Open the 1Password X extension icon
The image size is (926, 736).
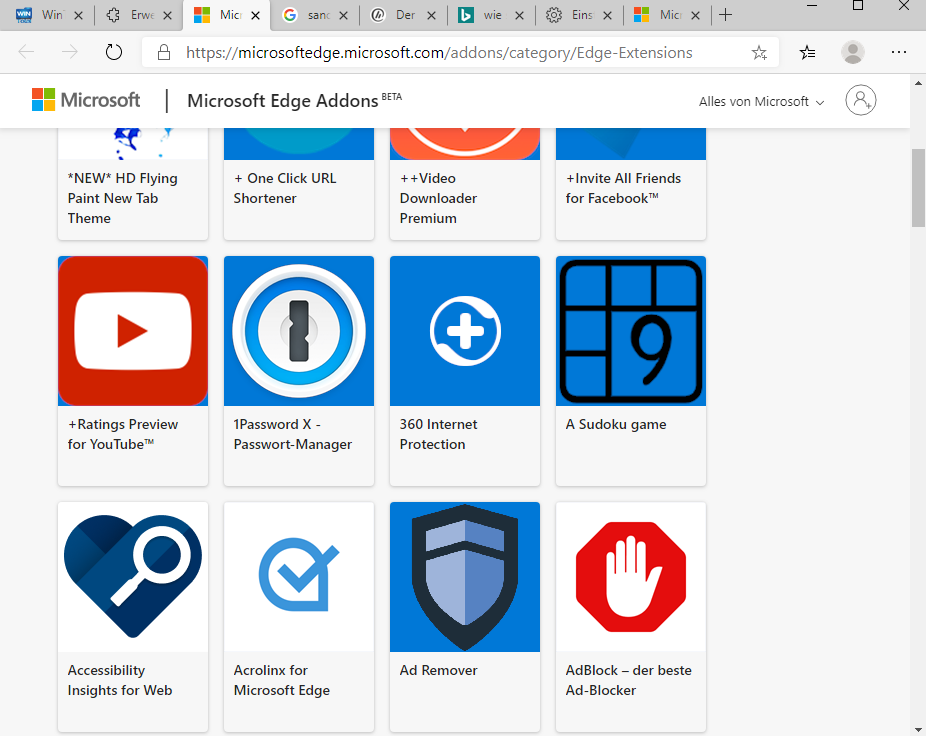pos(299,331)
